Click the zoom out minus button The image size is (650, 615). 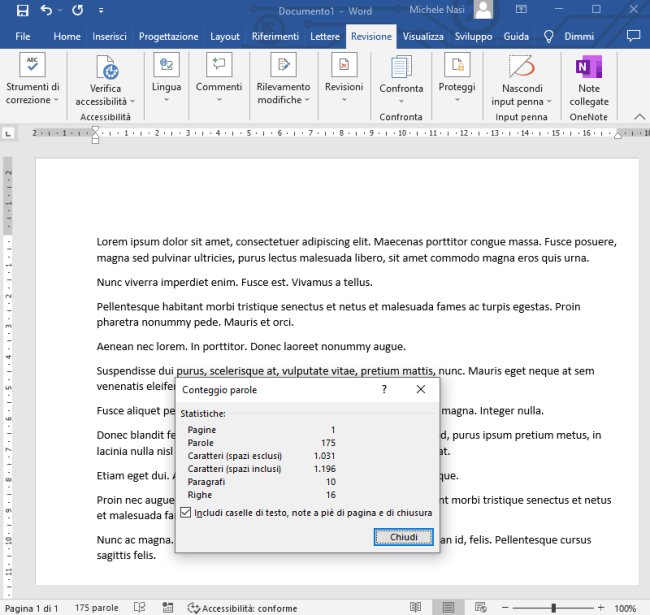pyautogui.click(x=505, y=608)
